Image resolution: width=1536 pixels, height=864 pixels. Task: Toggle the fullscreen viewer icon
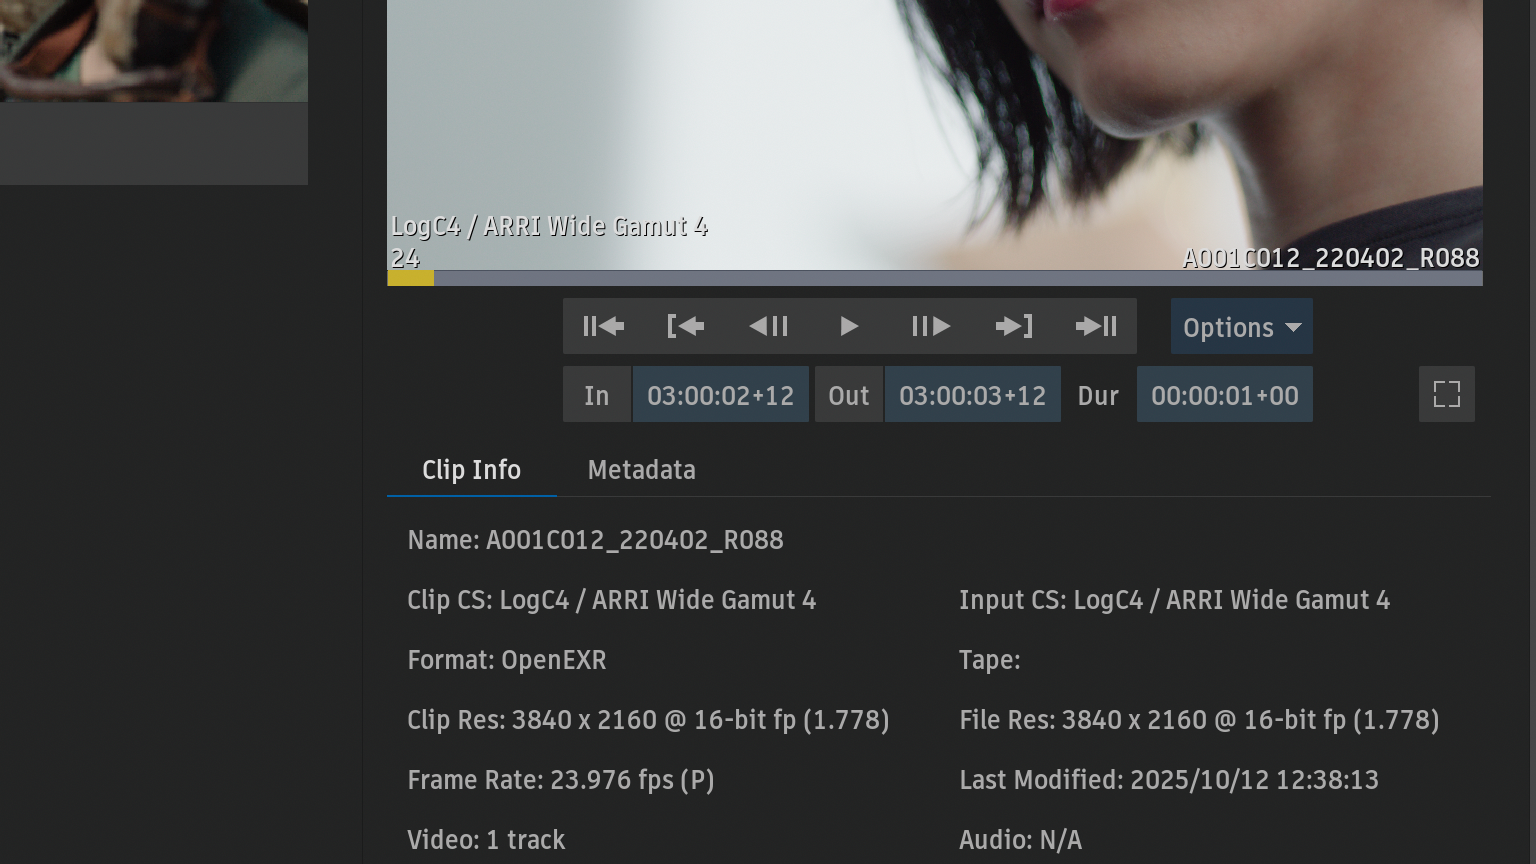pos(1446,394)
